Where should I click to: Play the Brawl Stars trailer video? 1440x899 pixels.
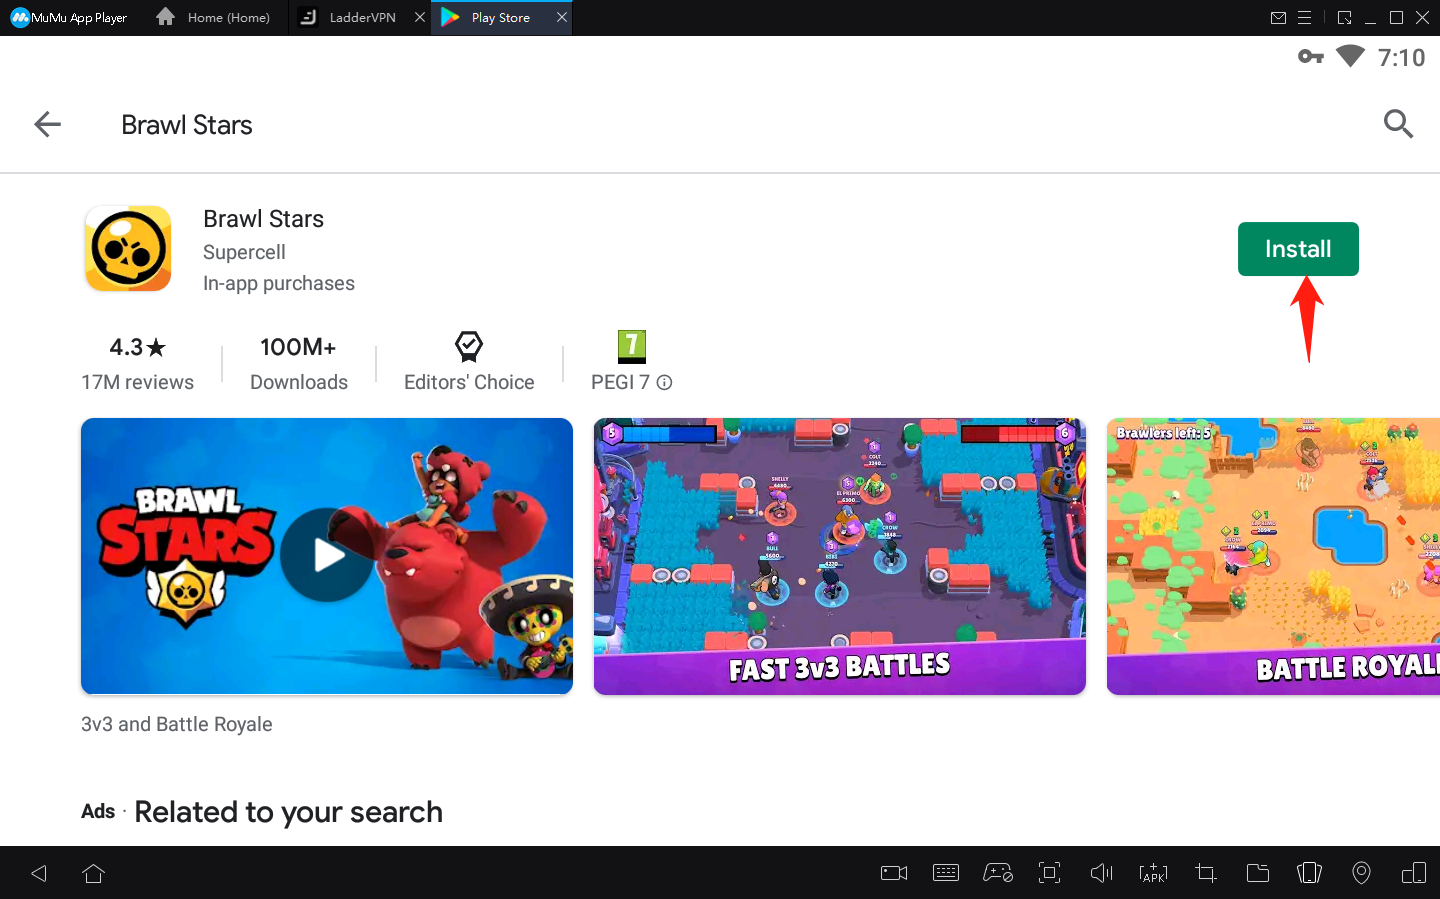[326, 556]
